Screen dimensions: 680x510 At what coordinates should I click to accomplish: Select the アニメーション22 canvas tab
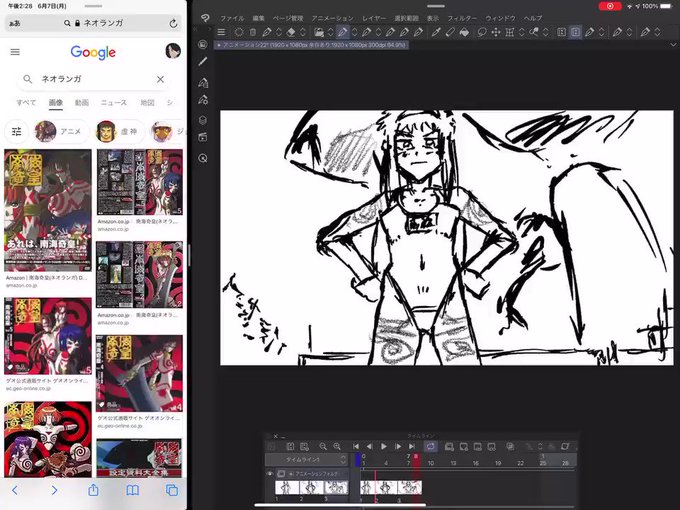click(x=311, y=45)
